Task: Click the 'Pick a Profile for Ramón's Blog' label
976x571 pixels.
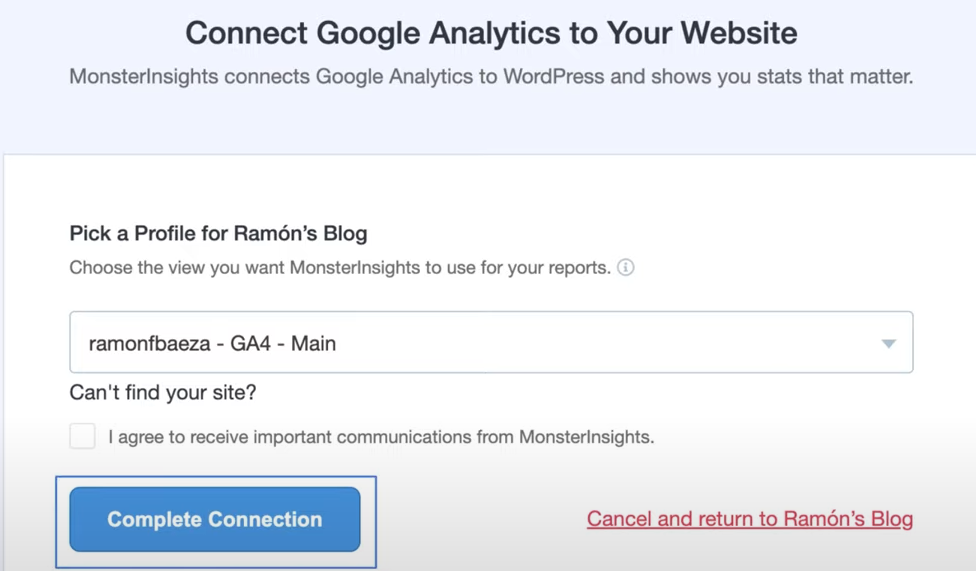Action: click(x=218, y=234)
